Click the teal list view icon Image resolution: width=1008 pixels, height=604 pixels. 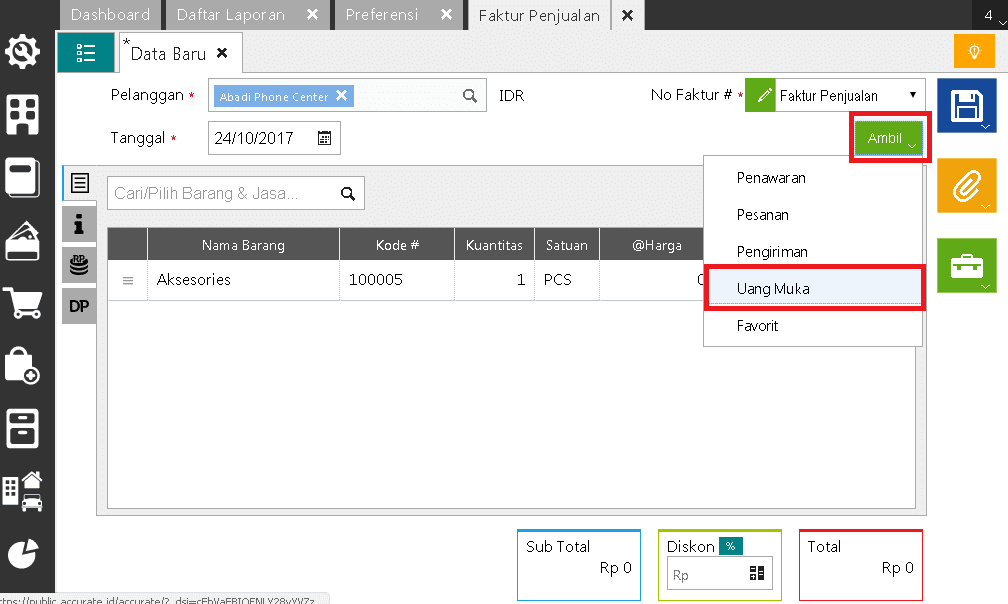(x=85, y=52)
